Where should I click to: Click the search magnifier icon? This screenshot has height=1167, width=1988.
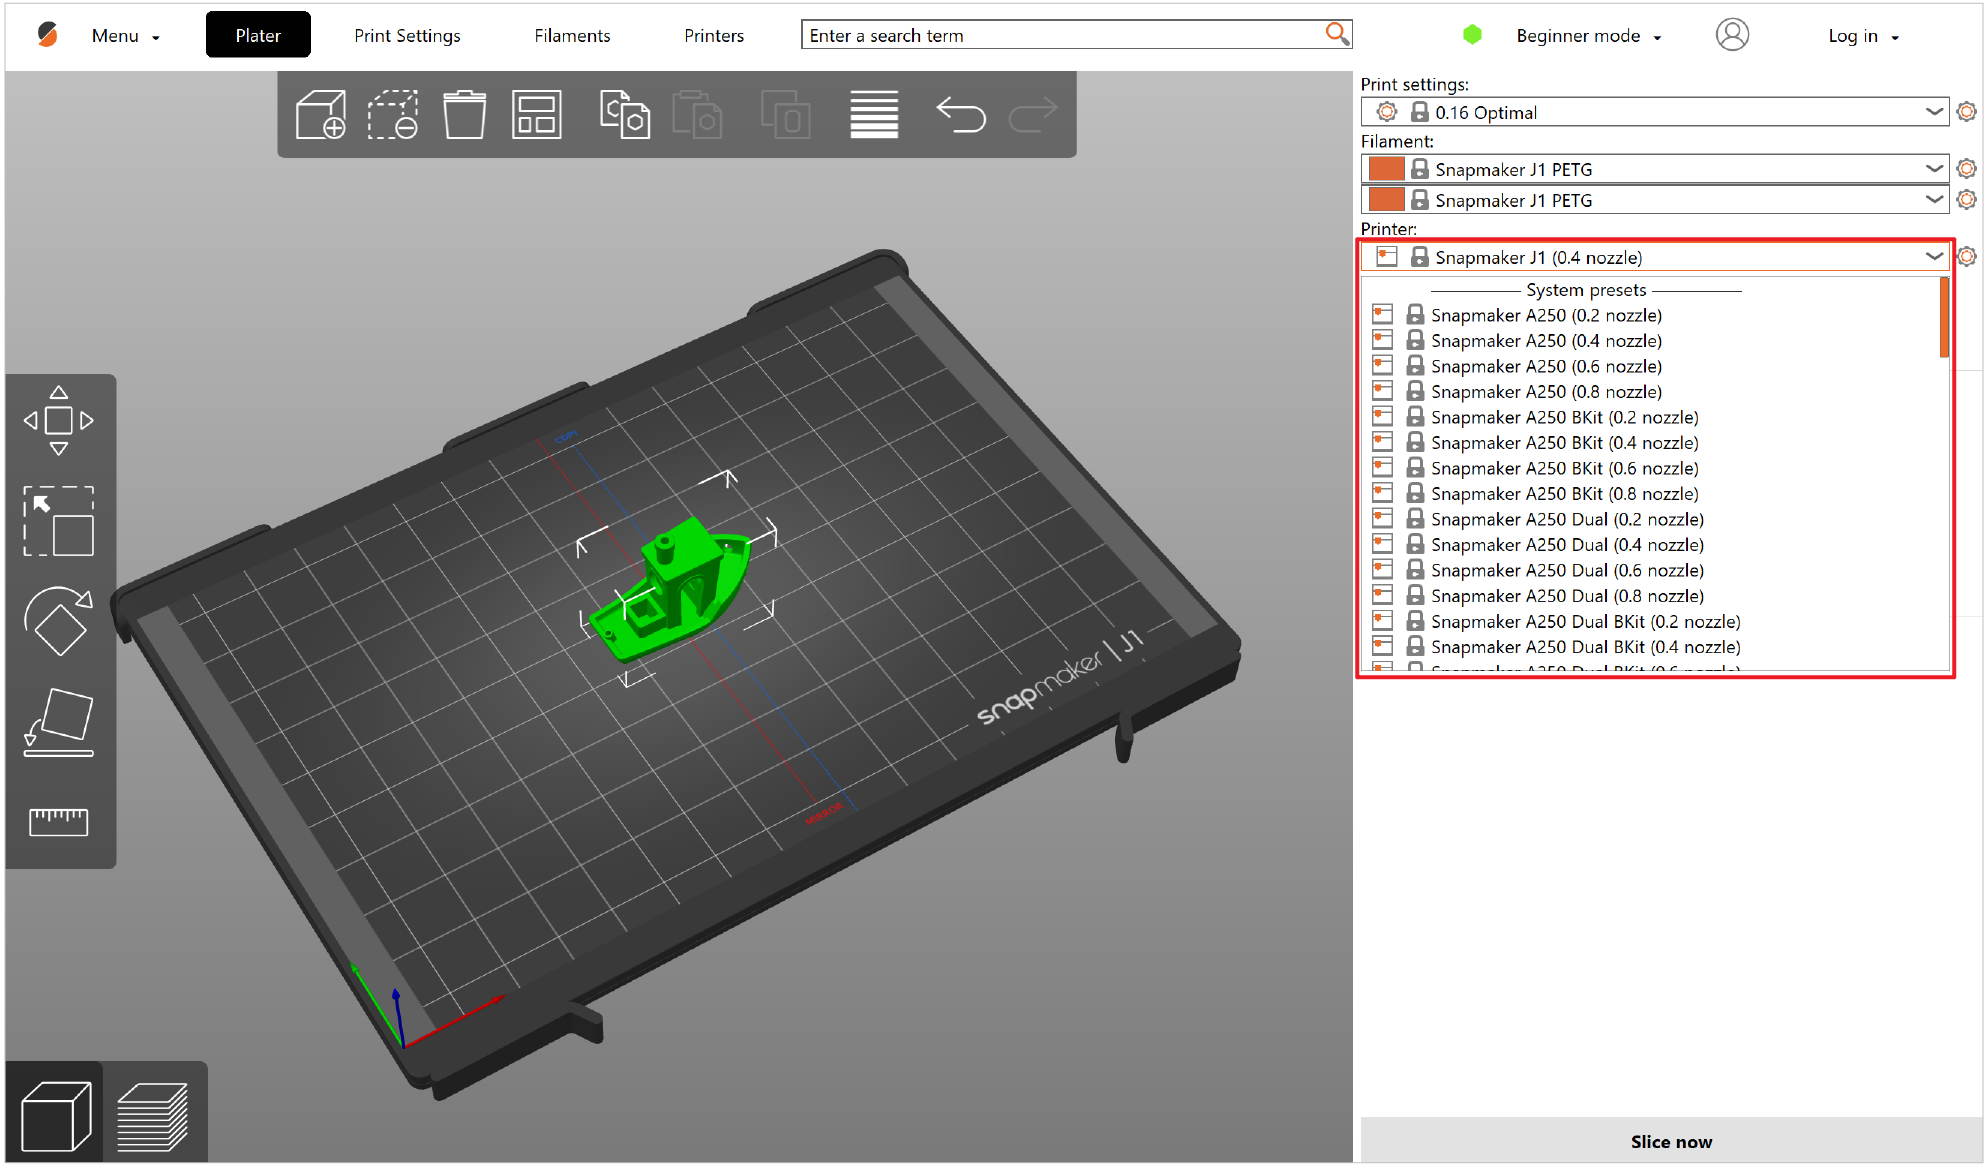(1337, 33)
